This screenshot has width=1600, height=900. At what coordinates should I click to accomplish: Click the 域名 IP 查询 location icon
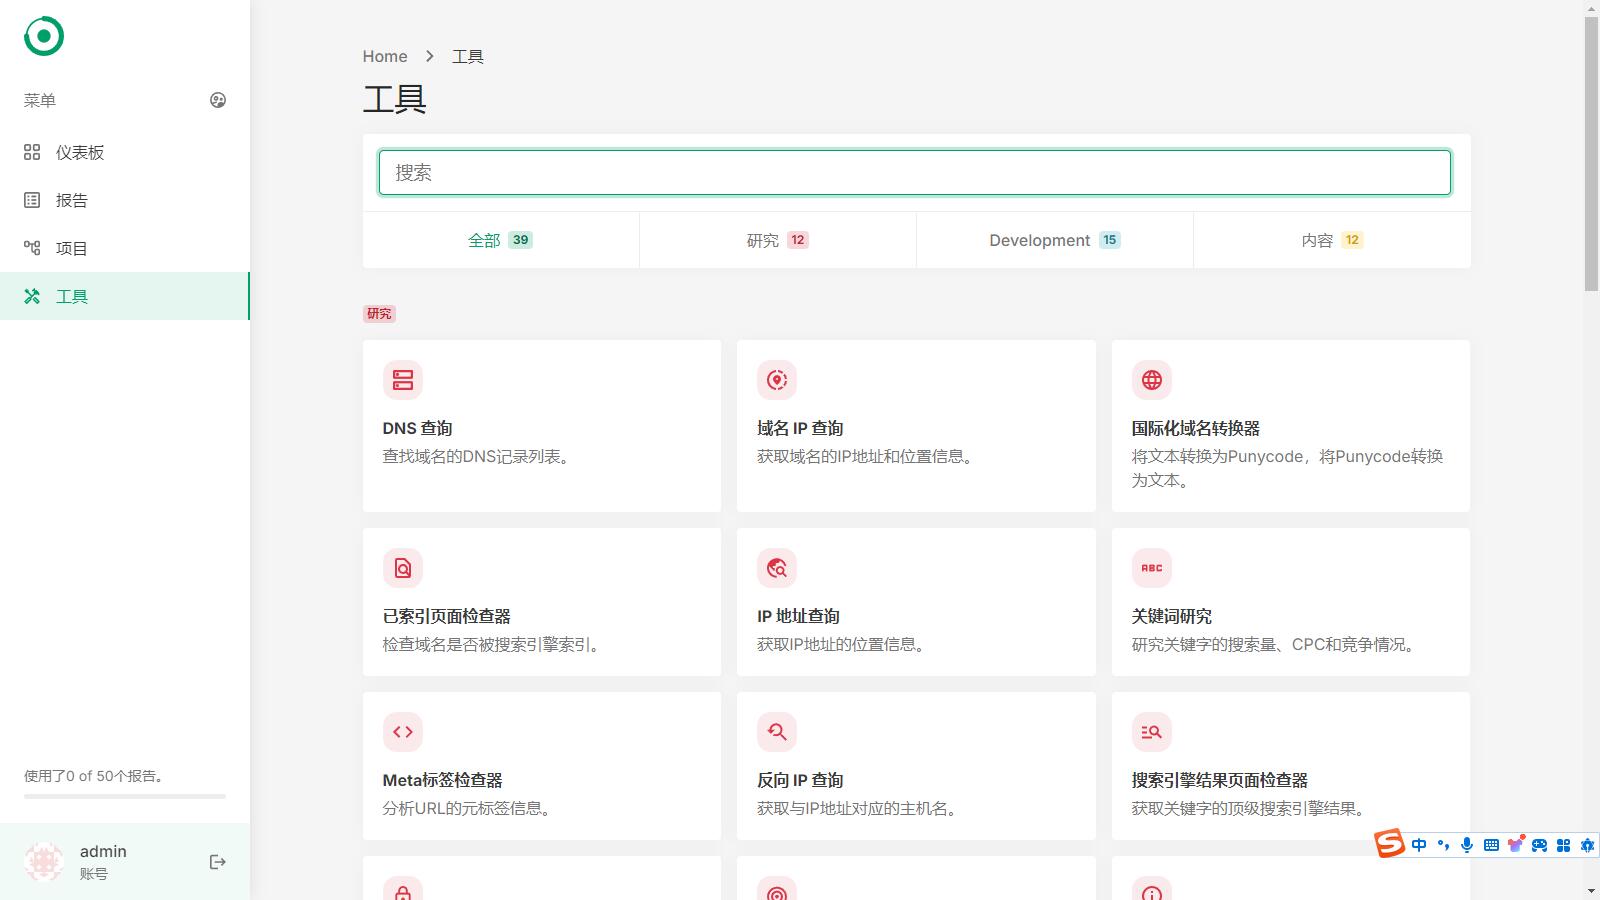click(777, 380)
